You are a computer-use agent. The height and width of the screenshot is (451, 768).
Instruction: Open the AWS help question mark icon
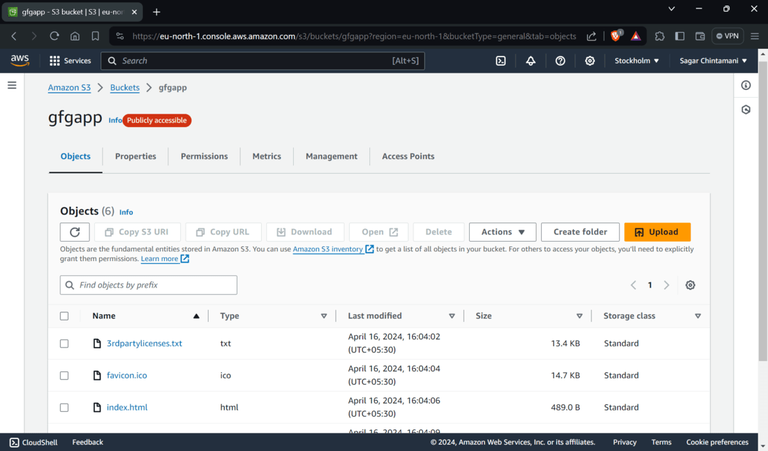click(560, 61)
